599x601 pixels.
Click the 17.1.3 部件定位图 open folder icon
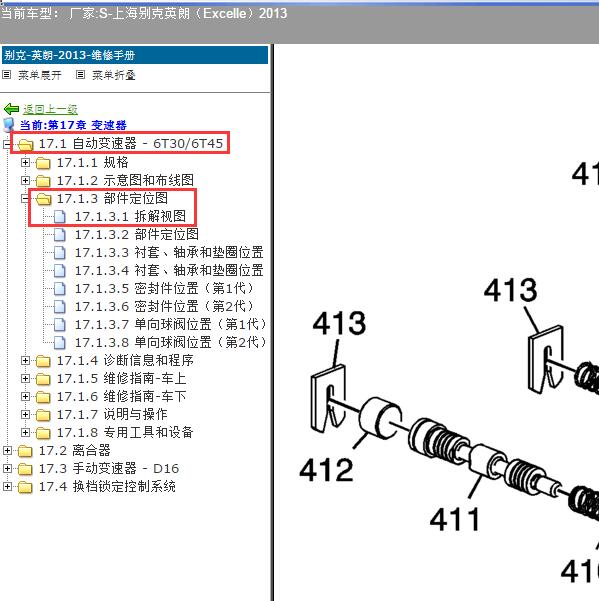tap(43, 199)
